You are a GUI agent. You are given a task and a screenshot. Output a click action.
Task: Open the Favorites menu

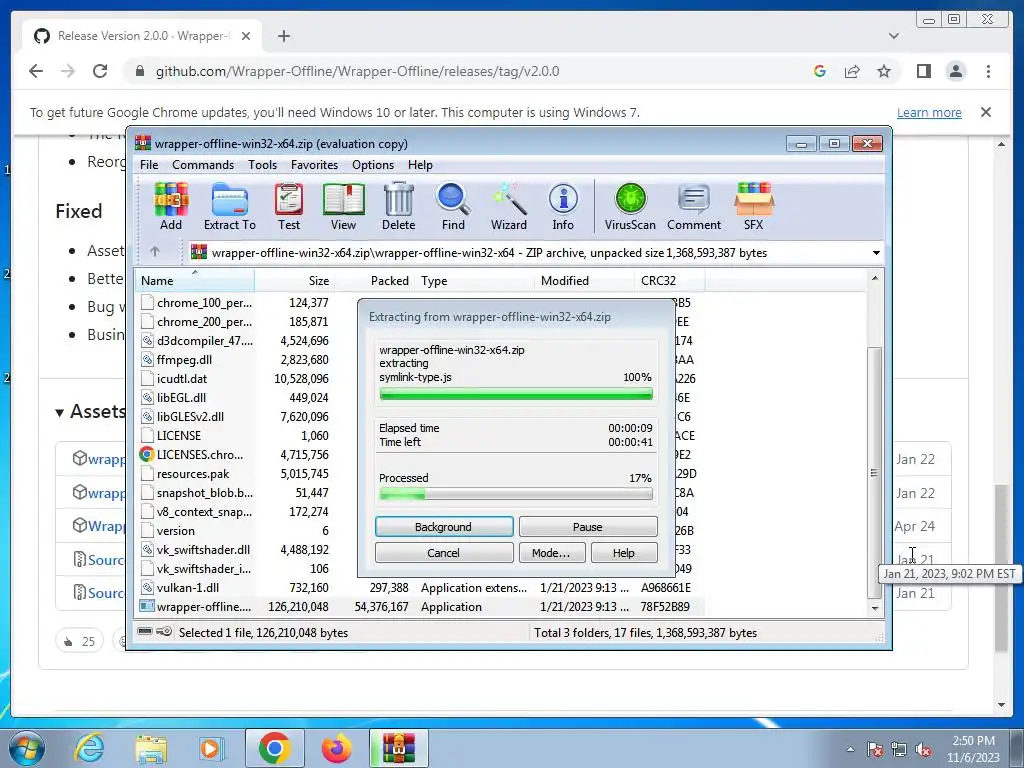pos(314,165)
